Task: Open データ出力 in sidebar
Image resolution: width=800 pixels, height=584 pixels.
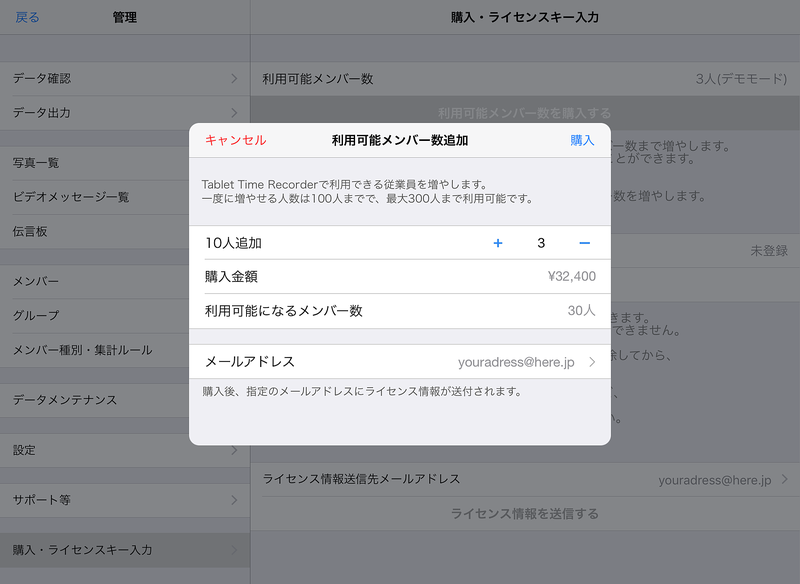Action: [x=42, y=112]
